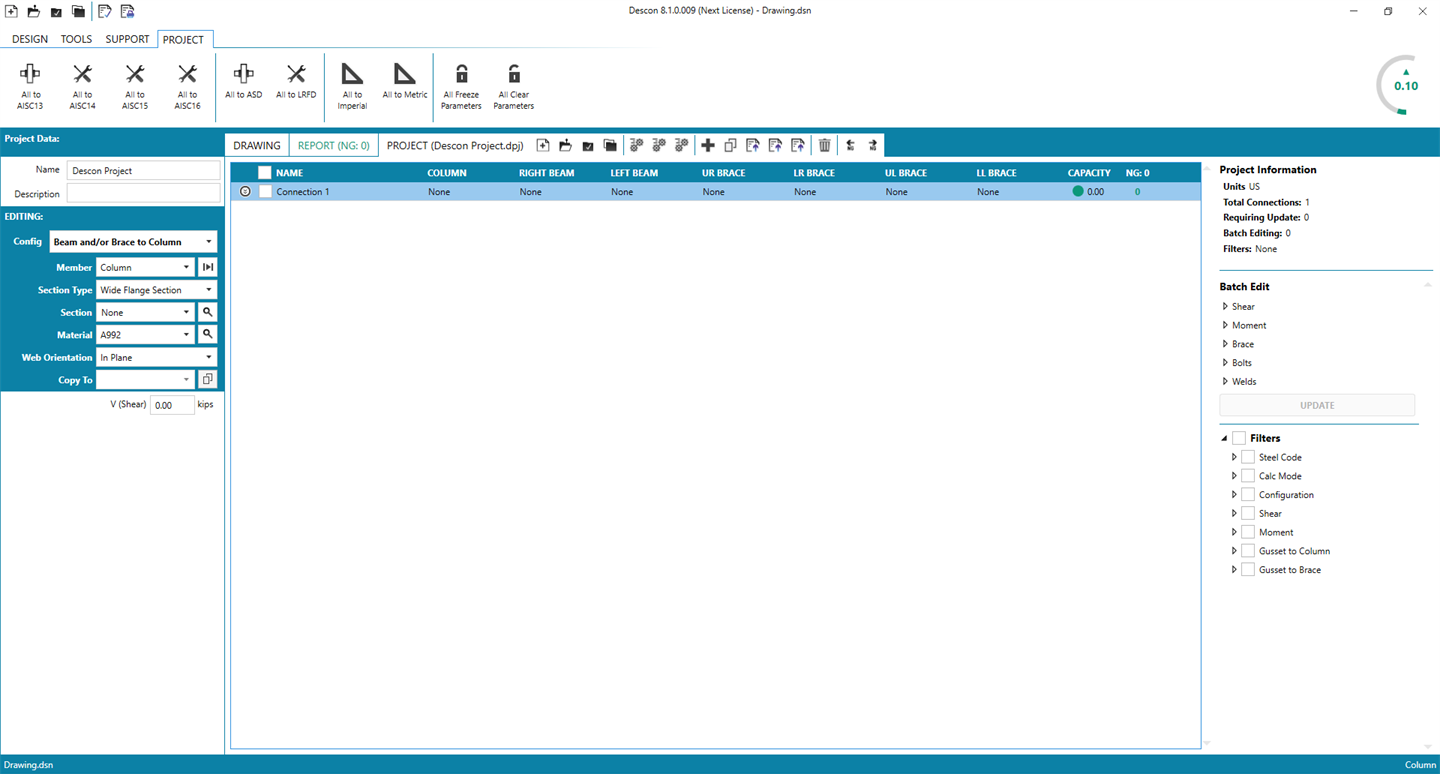This screenshot has width=1440, height=774.
Task: Toggle the Steel Code filter checkbox
Action: click(x=1248, y=457)
